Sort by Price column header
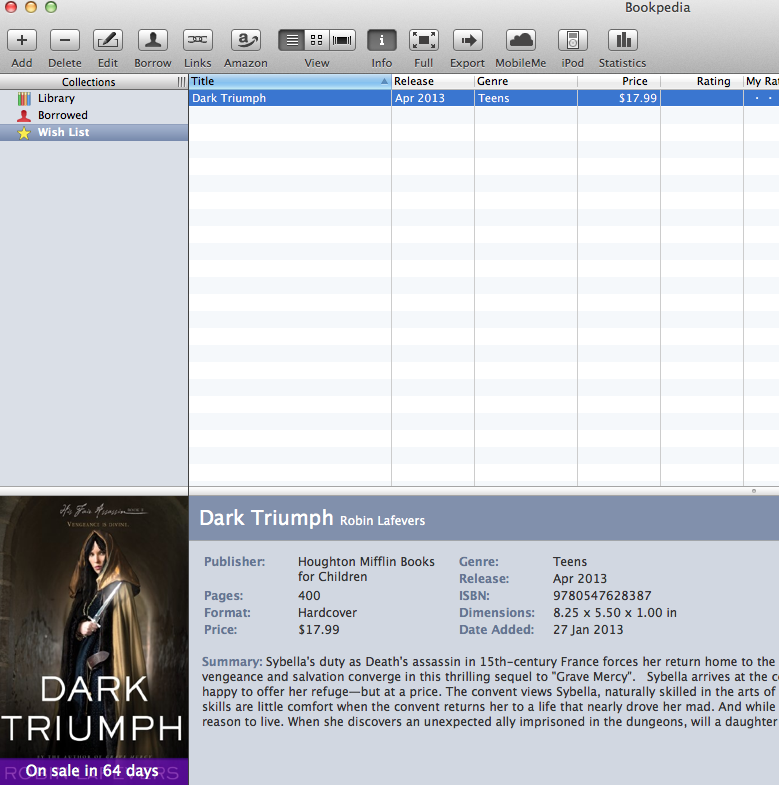Image resolution: width=779 pixels, height=785 pixels. click(x=619, y=81)
